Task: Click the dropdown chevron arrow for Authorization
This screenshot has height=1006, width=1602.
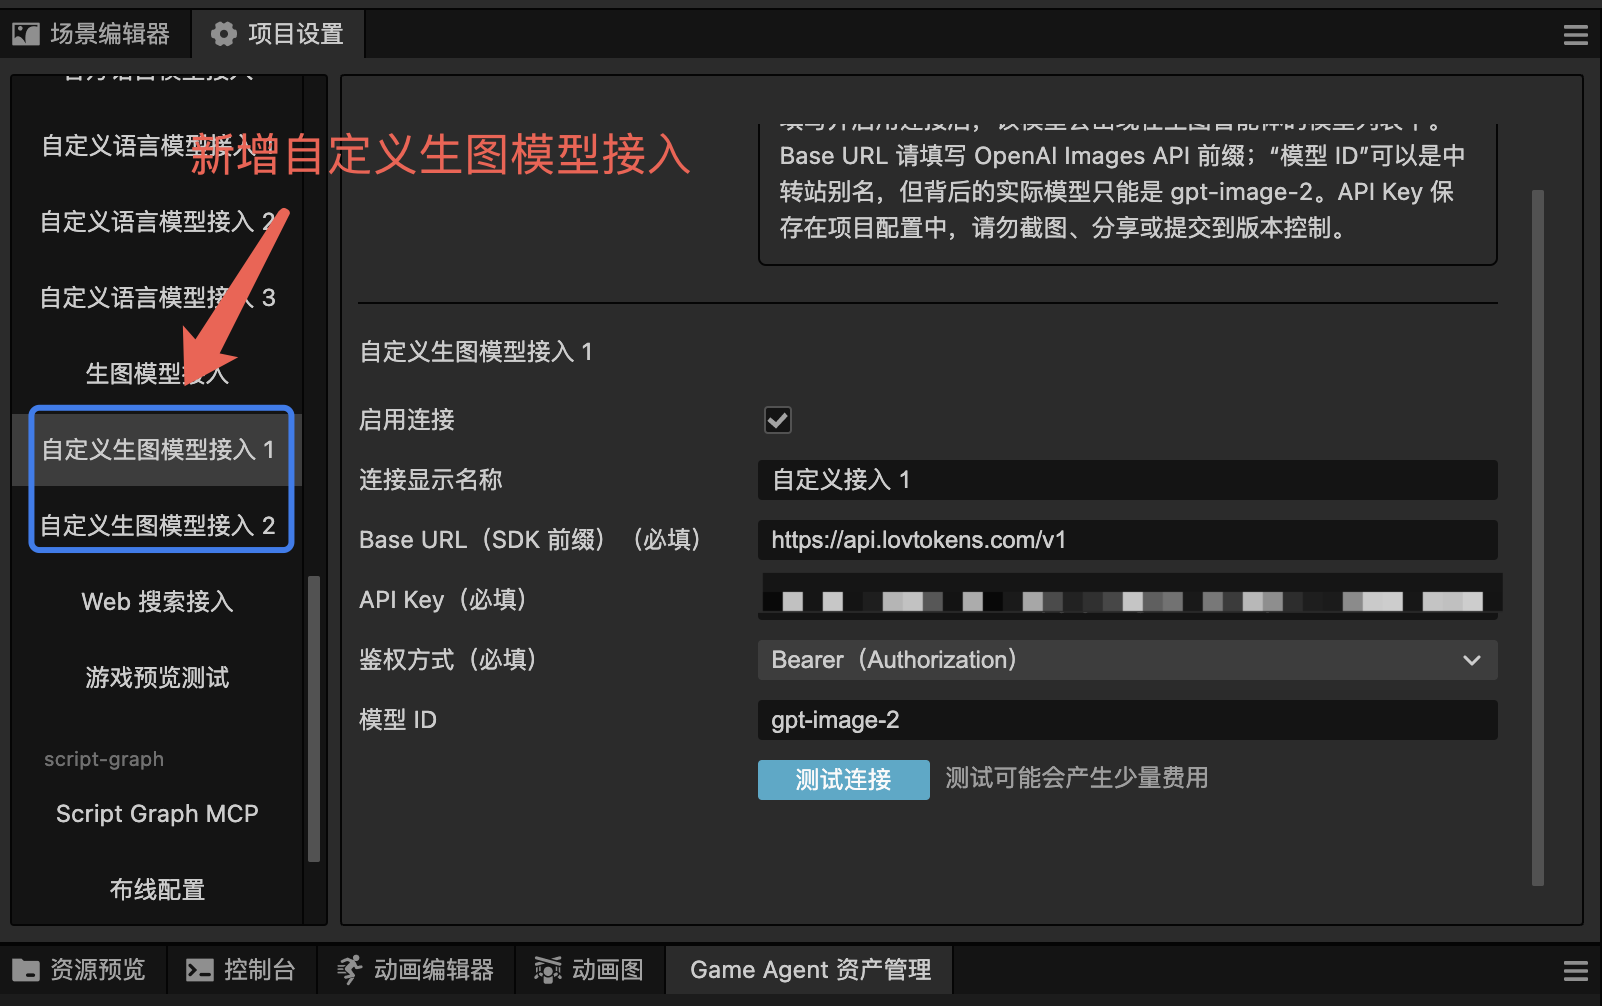Action: point(1472,660)
